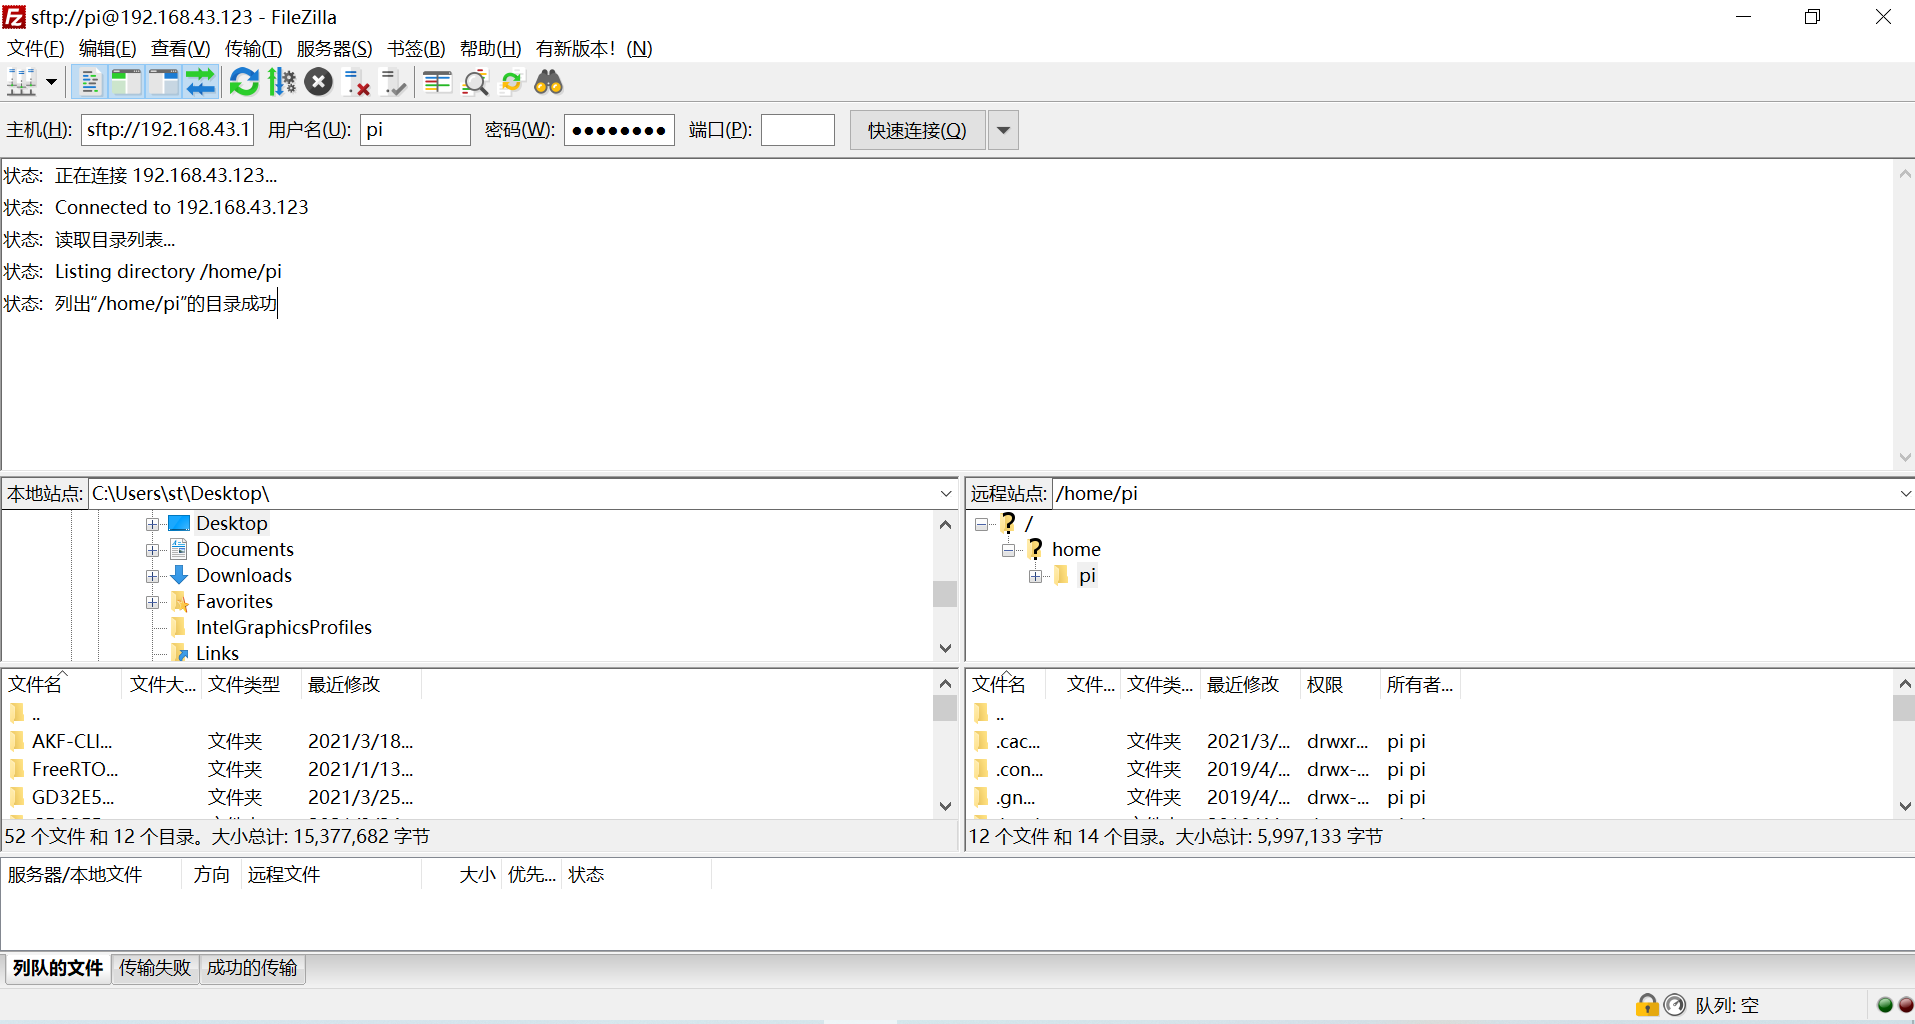Select the home node in remote tree
1915x1024 pixels.
pyautogui.click(x=1076, y=549)
